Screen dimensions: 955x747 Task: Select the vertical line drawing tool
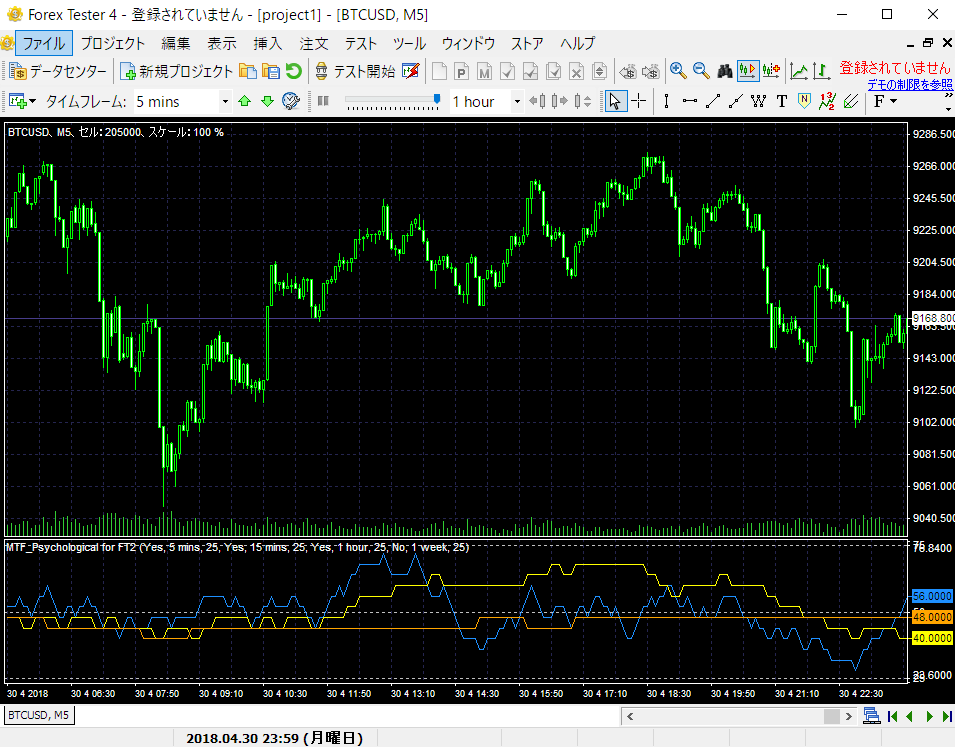(666, 101)
